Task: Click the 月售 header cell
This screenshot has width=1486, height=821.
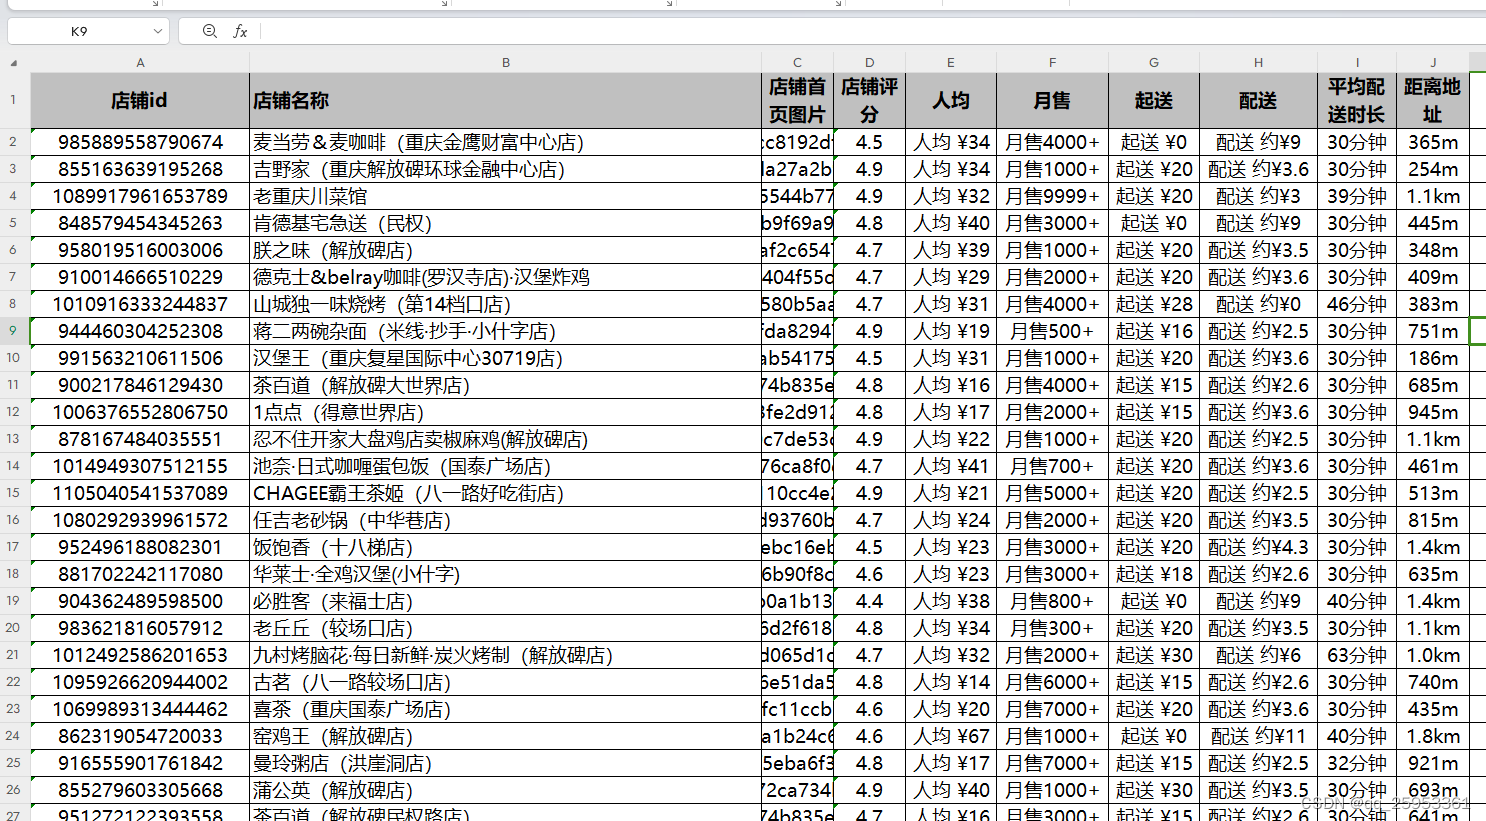Action: (x=1052, y=100)
